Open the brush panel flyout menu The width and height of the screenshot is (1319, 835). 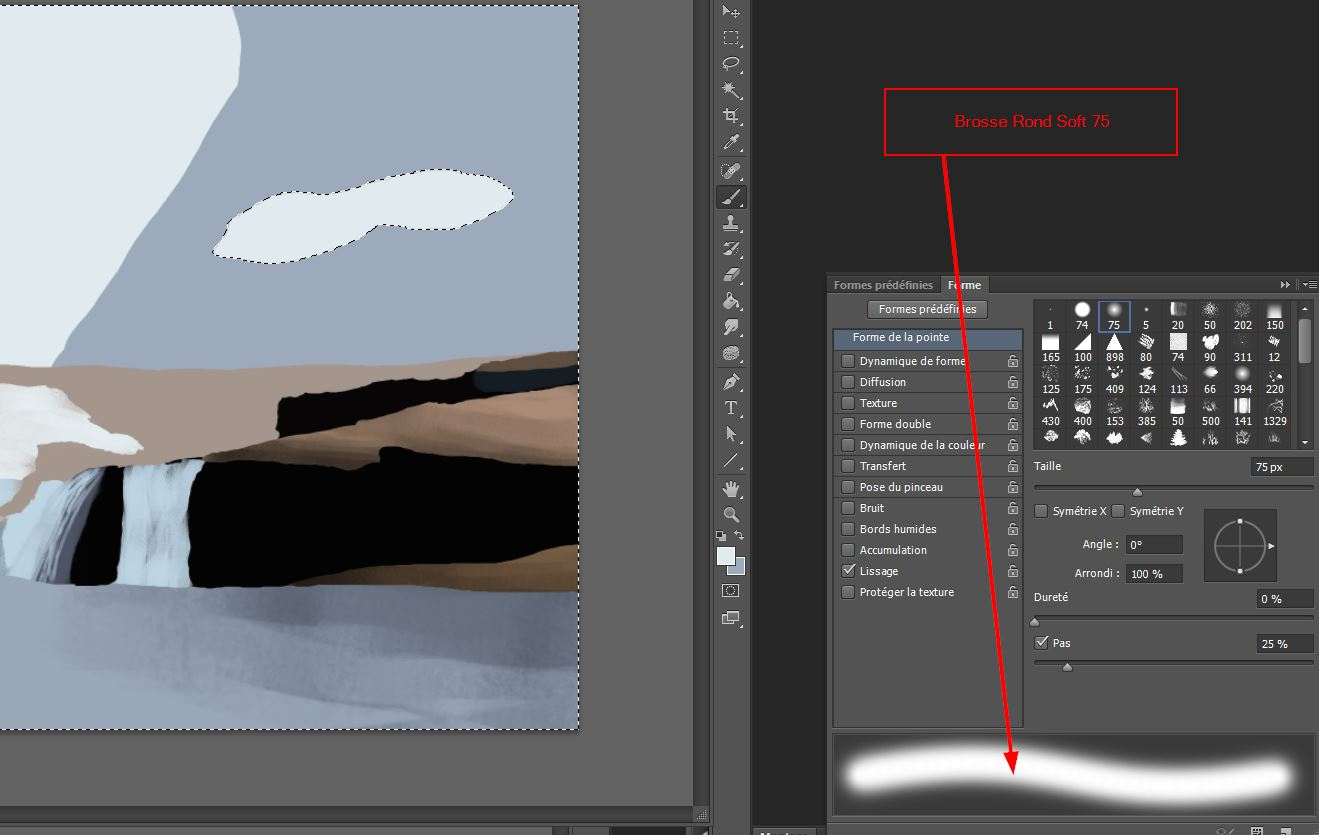(1308, 285)
